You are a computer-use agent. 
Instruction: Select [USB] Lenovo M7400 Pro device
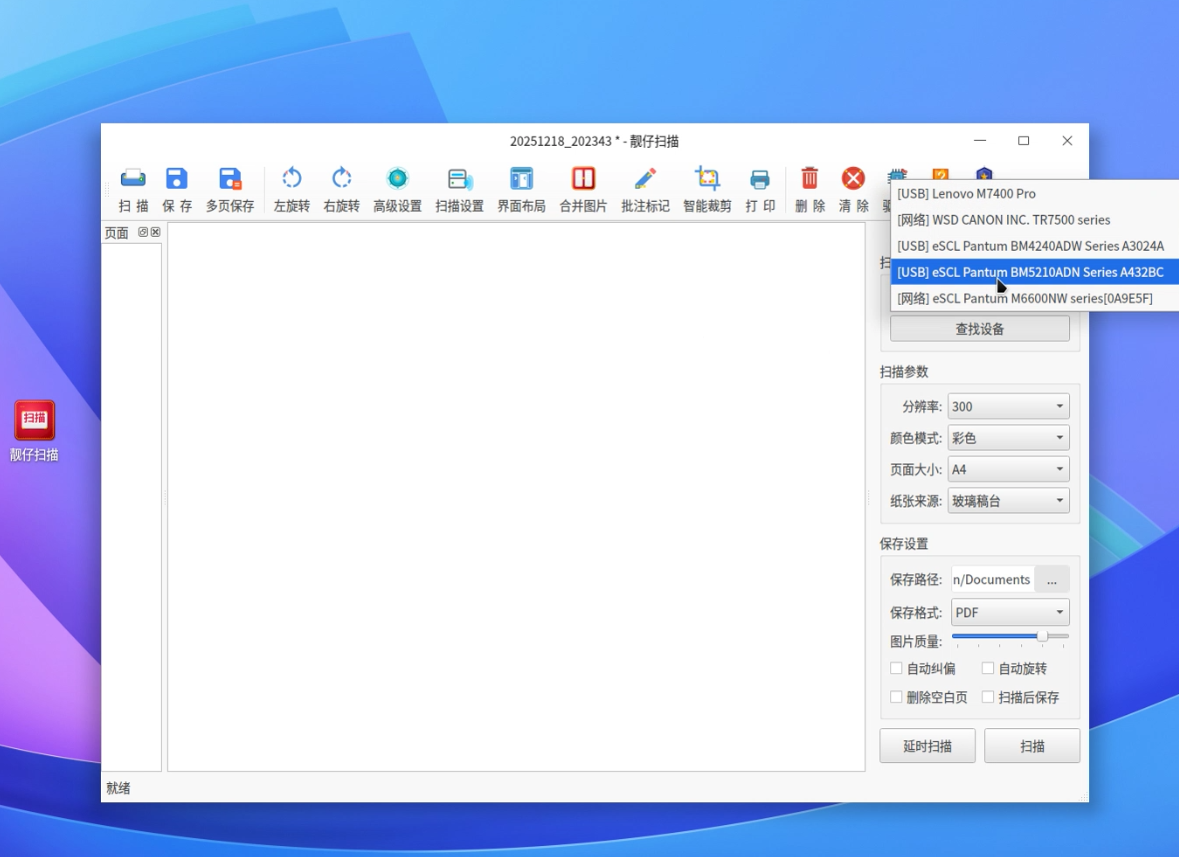click(x=1035, y=193)
